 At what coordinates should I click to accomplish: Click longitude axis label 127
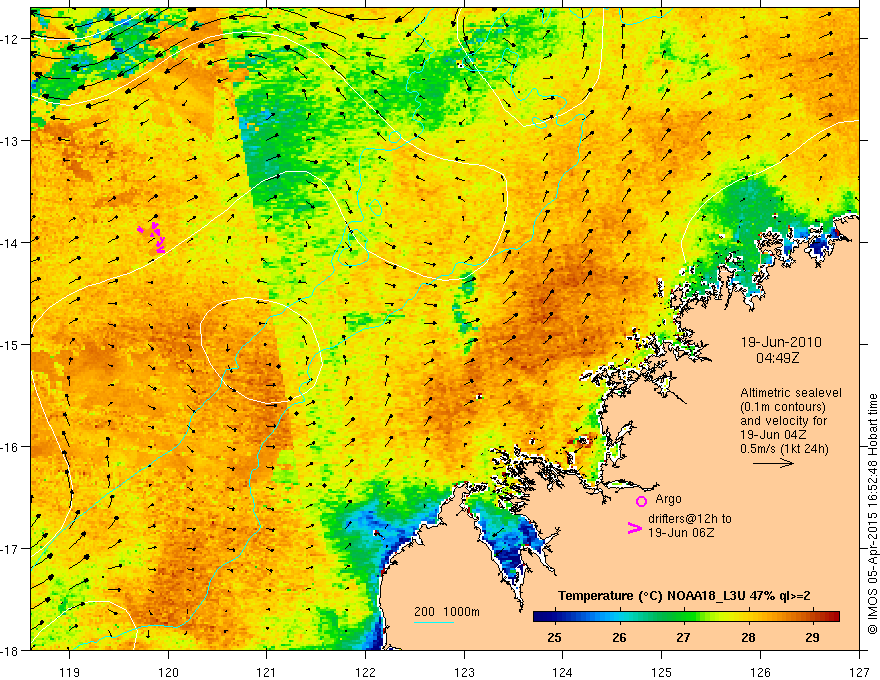(x=859, y=672)
